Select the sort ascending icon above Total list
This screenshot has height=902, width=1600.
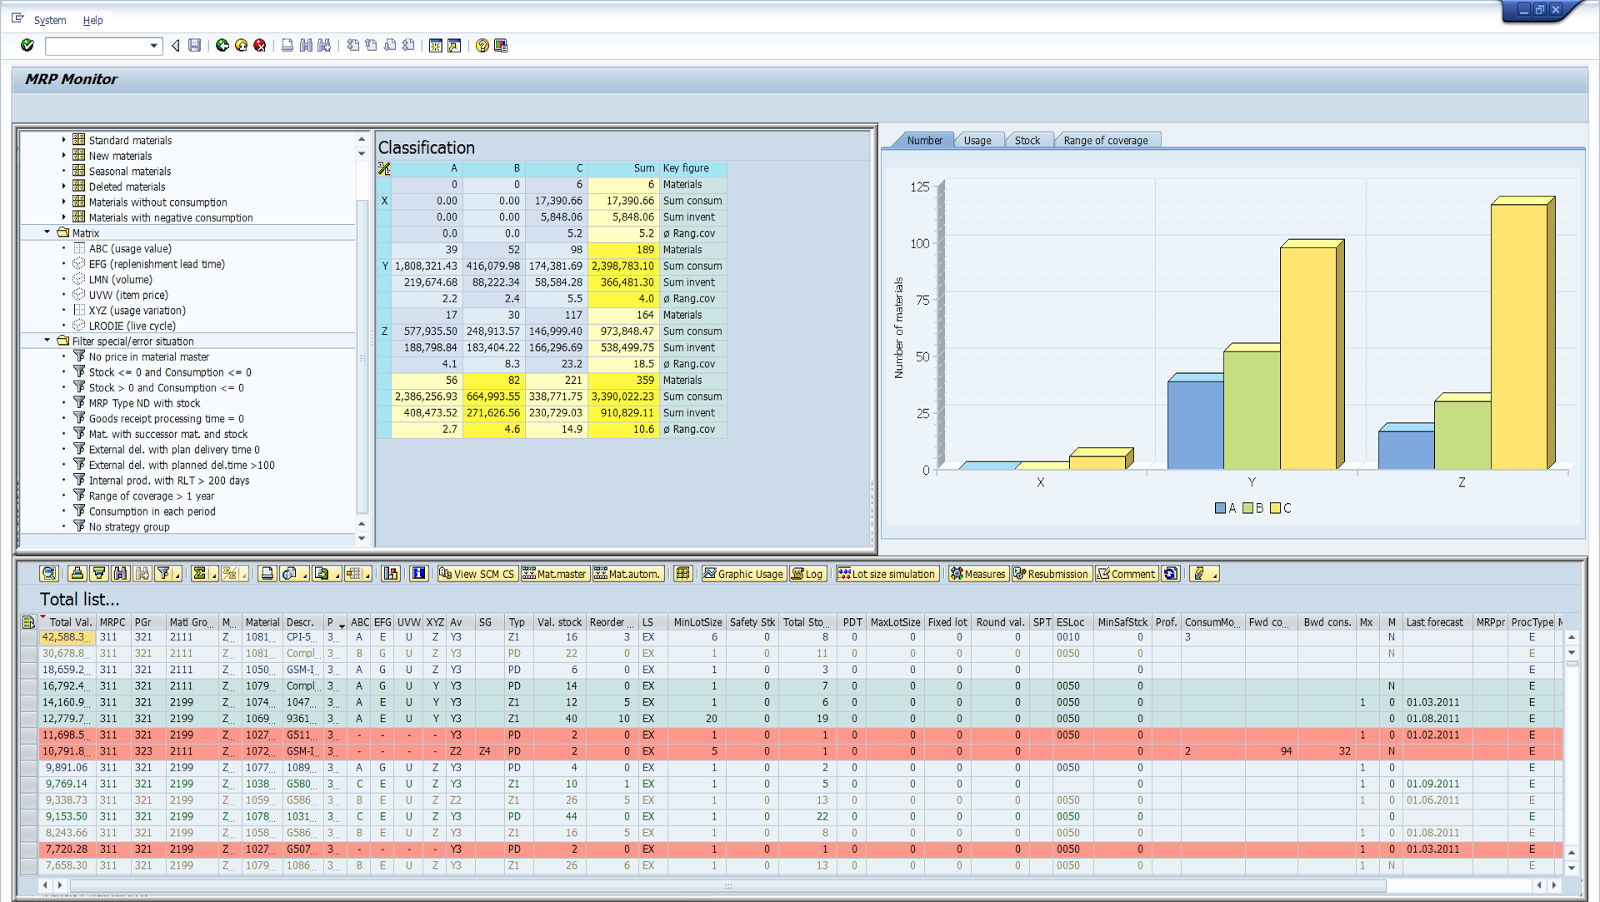(76, 574)
